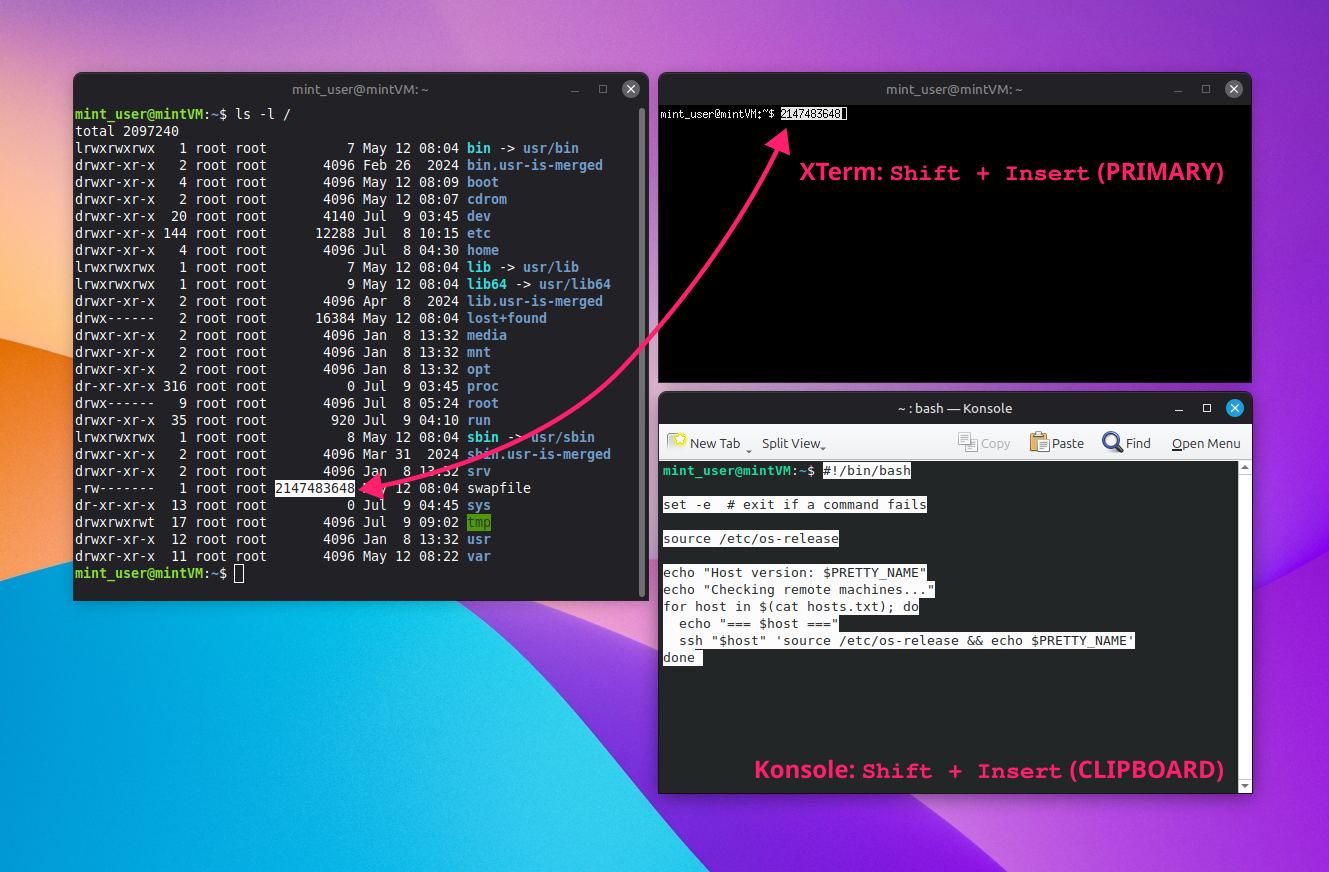Screen dimensions: 1329x872
Task: Click the Copy icon in Konsole toolbar
Action: tap(967, 442)
